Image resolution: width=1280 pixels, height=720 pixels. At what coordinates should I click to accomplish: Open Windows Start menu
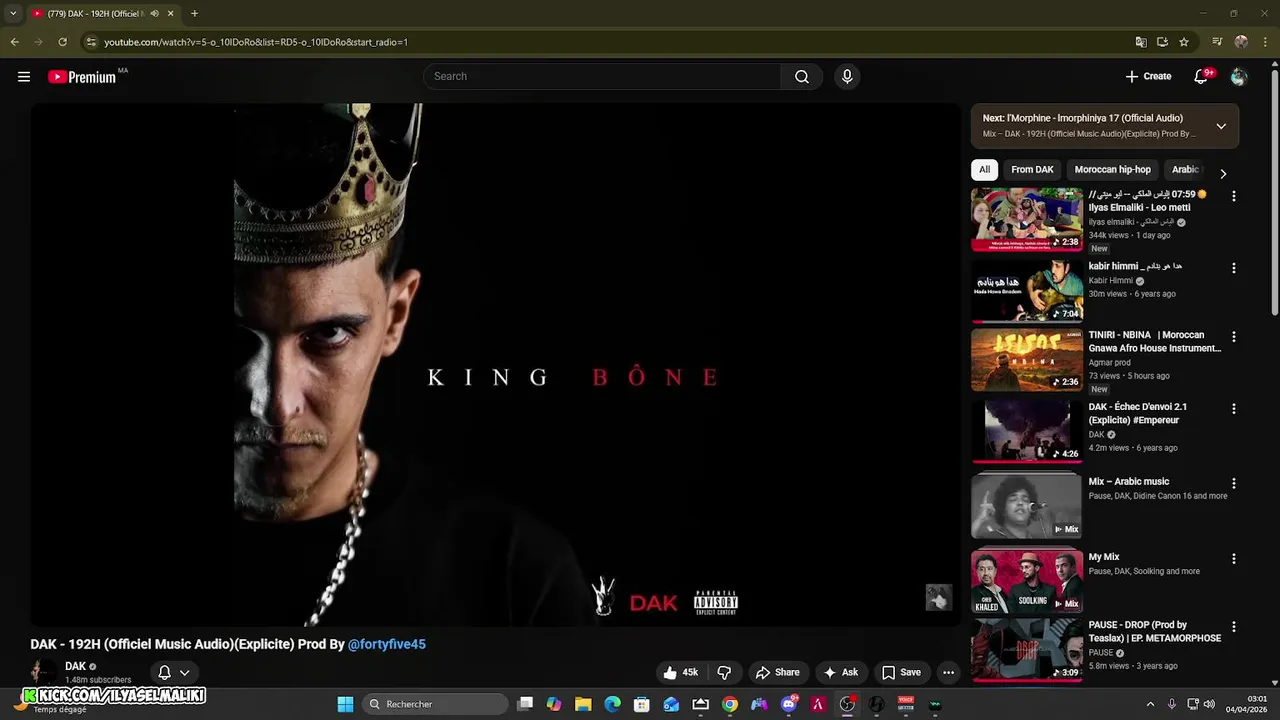tap(345, 704)
